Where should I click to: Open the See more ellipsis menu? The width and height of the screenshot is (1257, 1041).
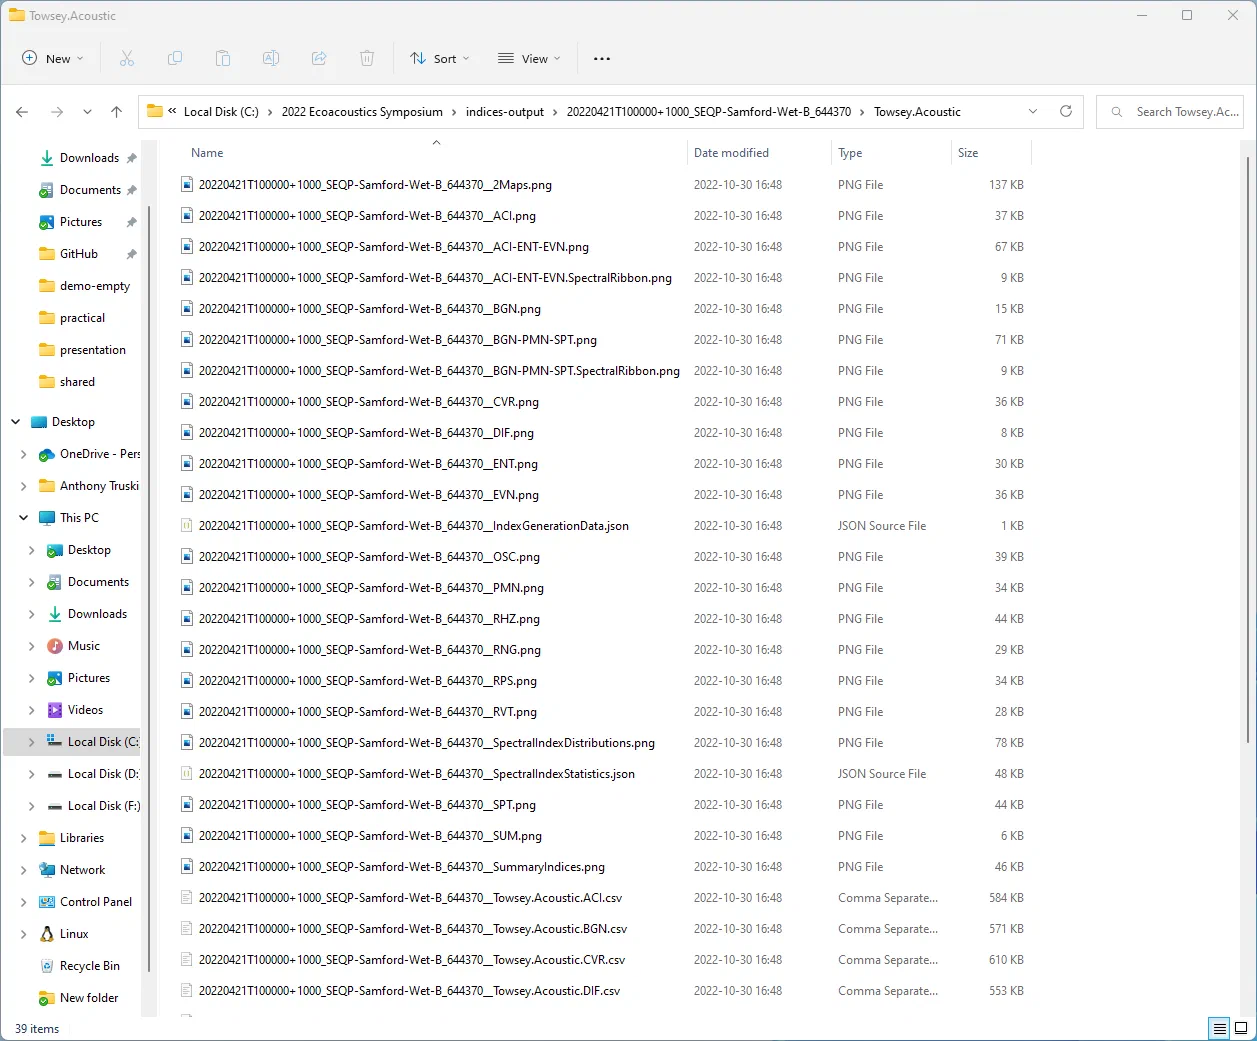(602, 58)
